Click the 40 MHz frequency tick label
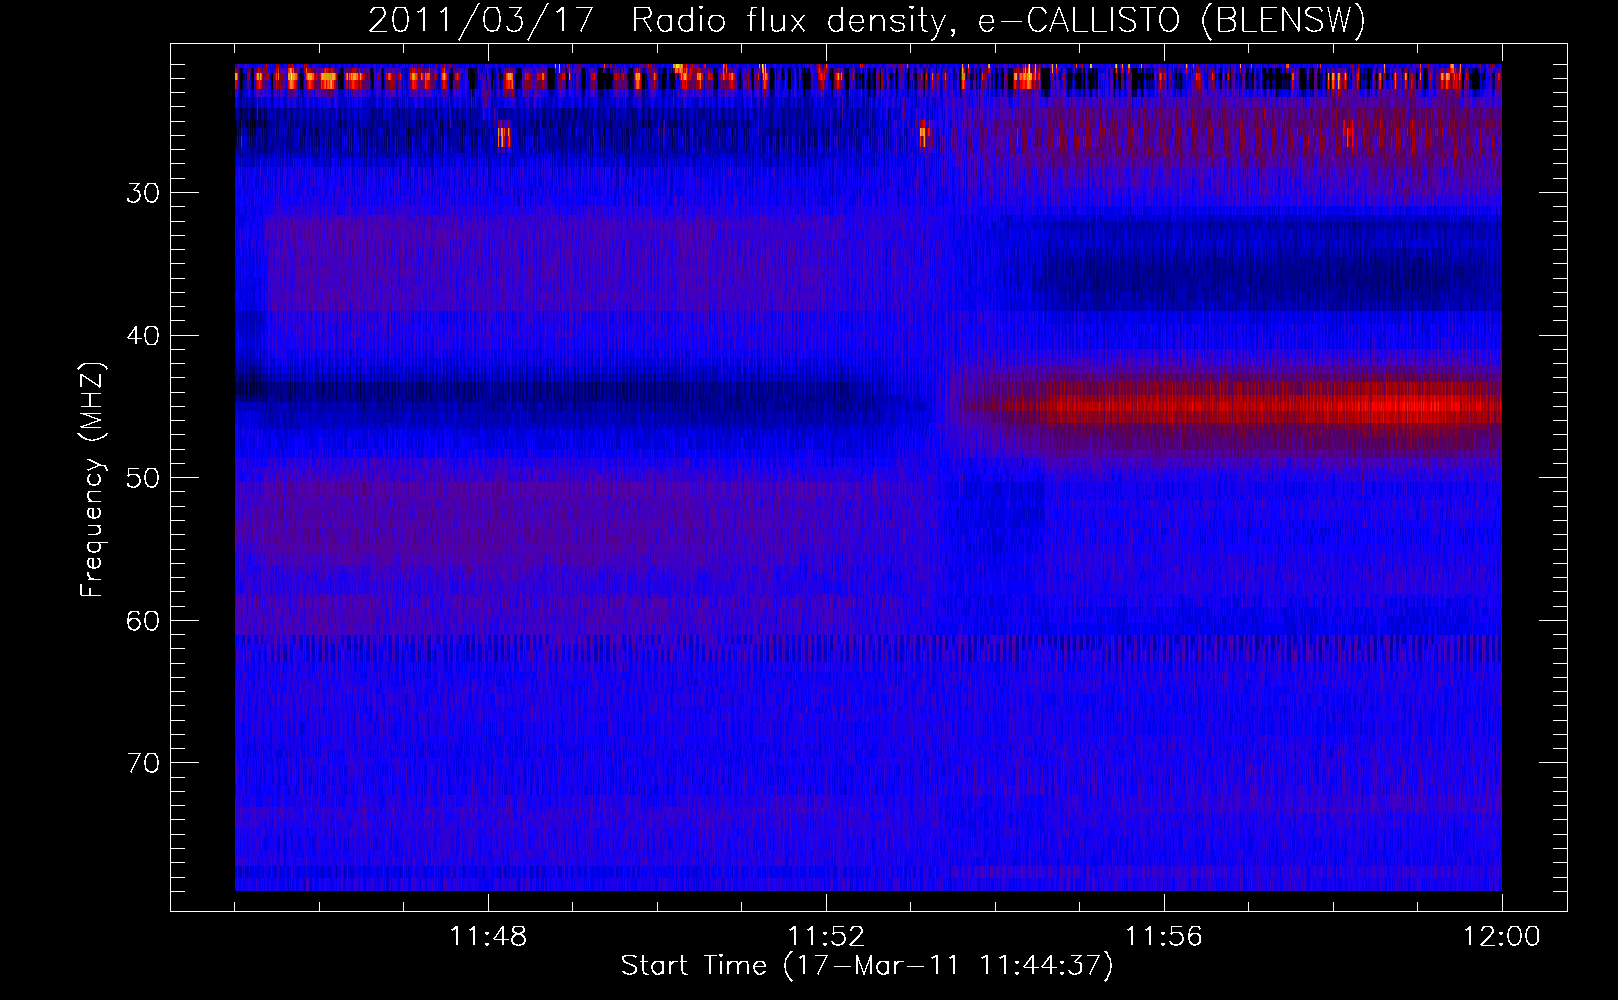Image resolution: width=1618 pixels, height=1000 pixels. tap(143, 336)
